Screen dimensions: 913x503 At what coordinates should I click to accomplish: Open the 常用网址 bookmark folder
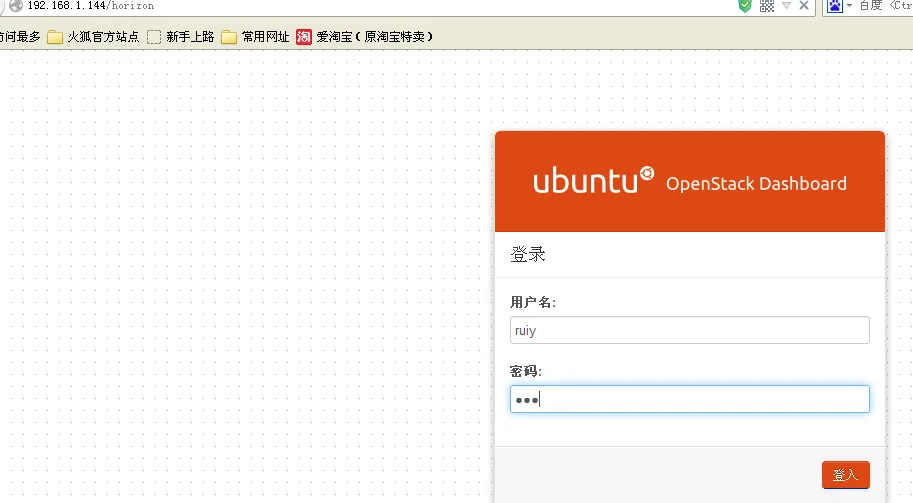(x=255, y=37)
